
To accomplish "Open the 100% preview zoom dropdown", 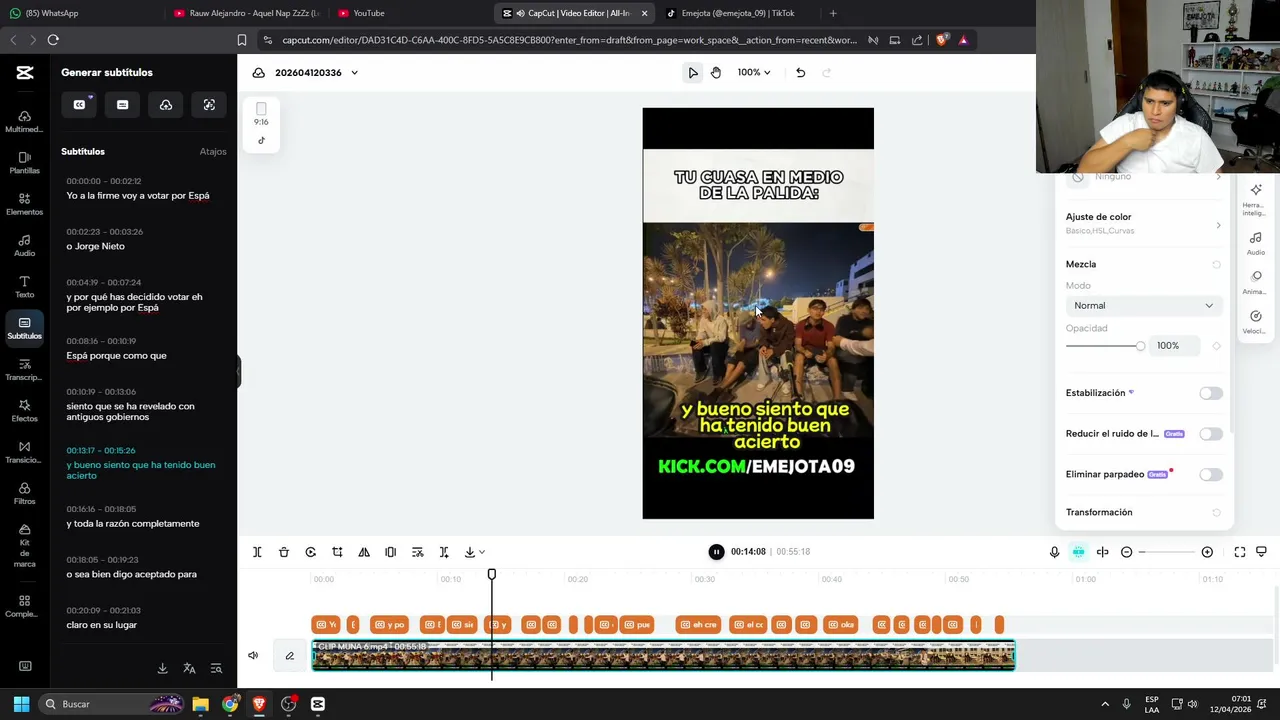I will click(754, 72).
